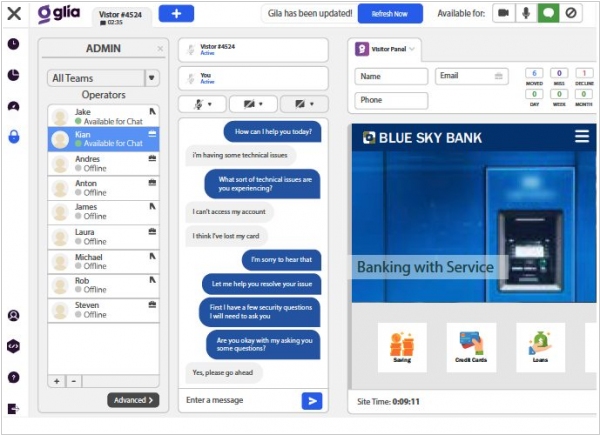Switch to Visitor #4524 tab
This screenshot has width=600, height=435.
click(121, 18)
